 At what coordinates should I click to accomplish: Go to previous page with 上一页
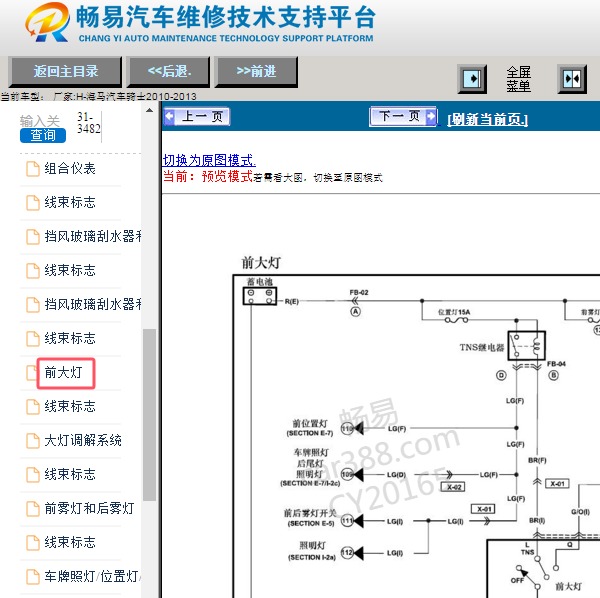[197, 116]
